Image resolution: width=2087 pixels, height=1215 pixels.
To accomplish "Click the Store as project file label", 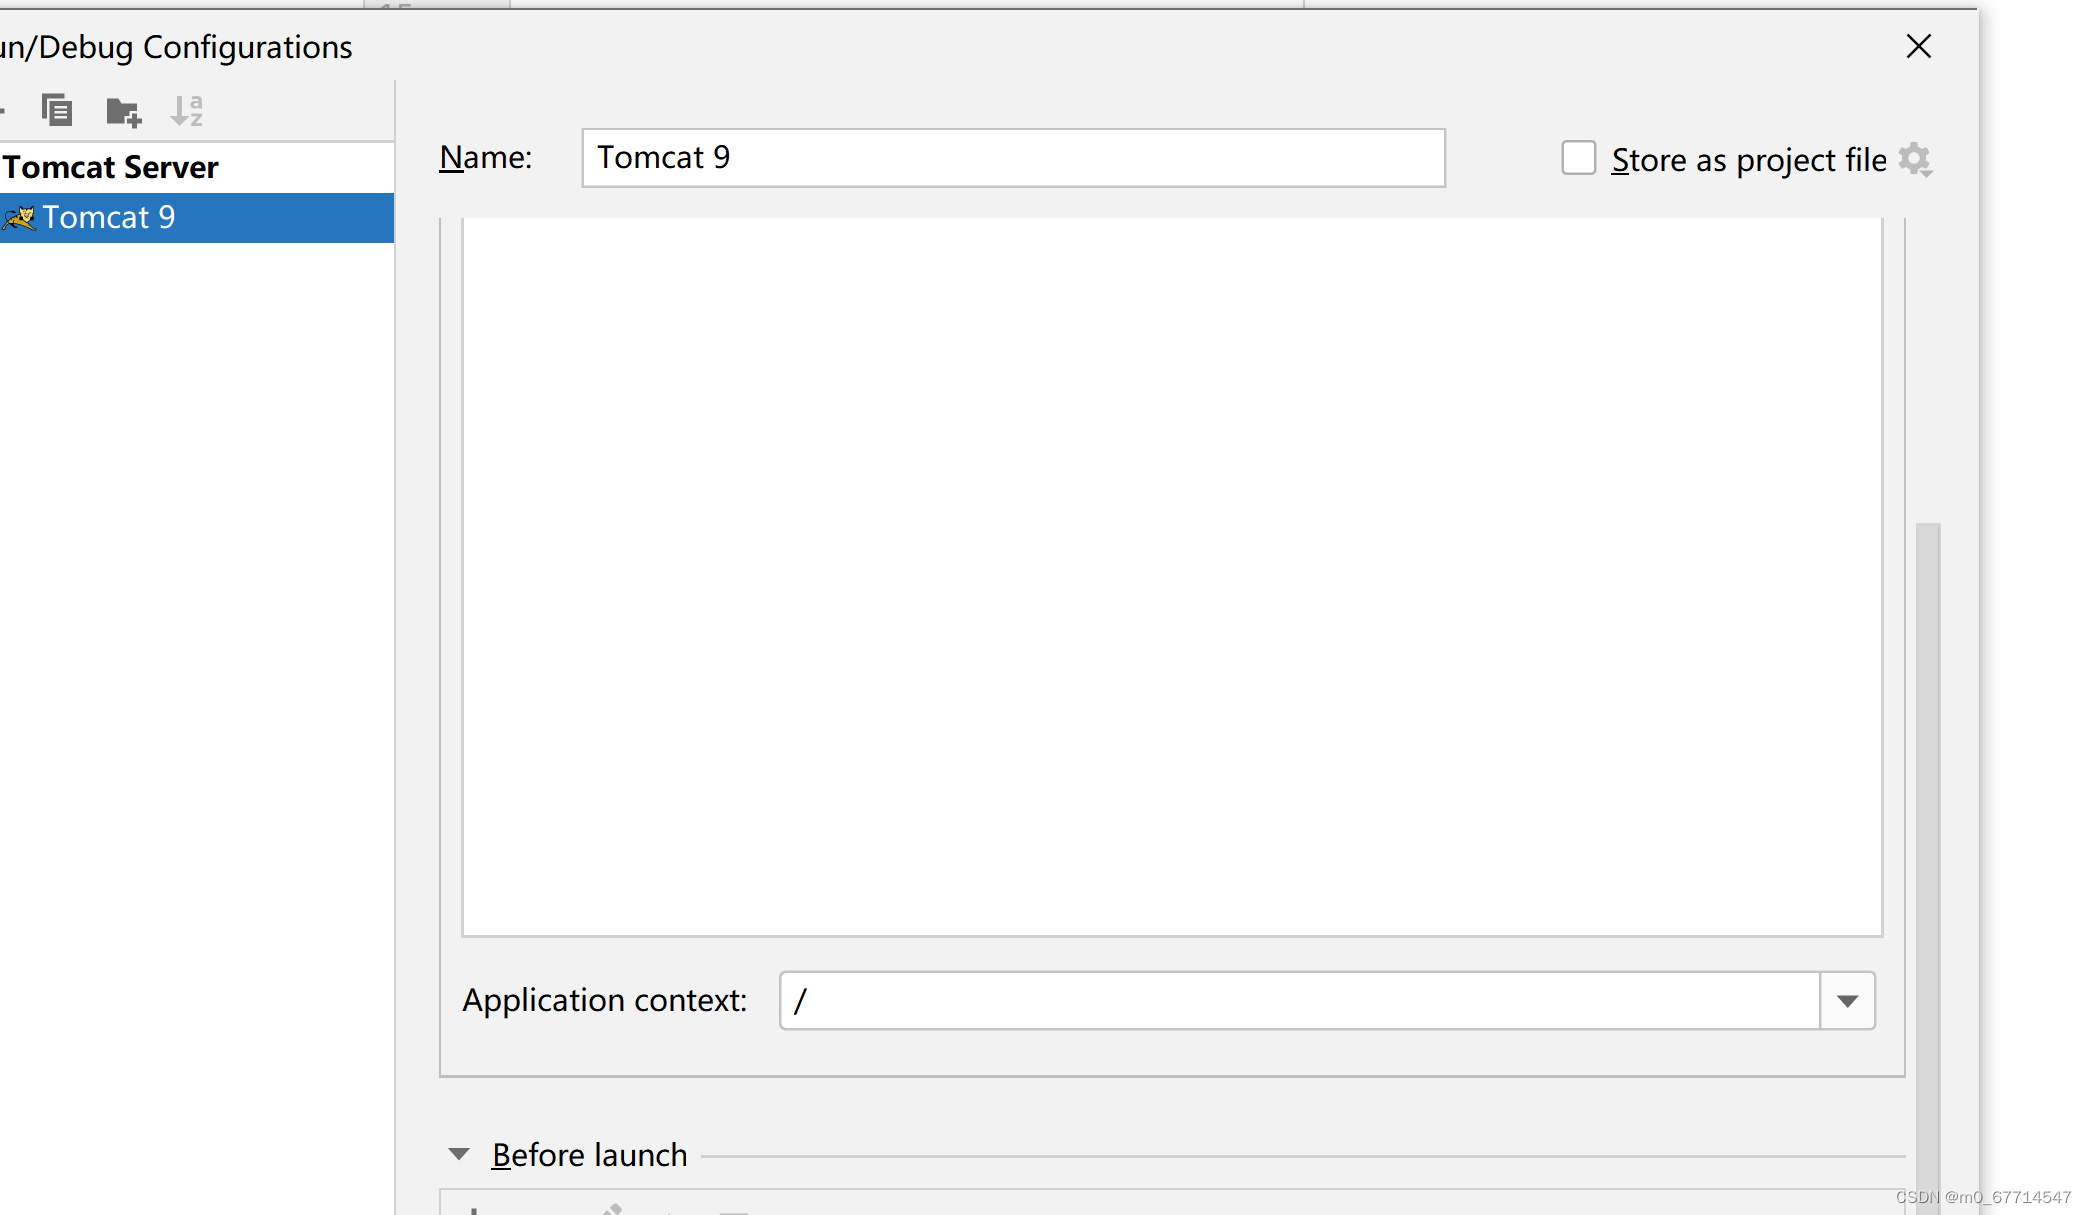I will (1748, 160).
